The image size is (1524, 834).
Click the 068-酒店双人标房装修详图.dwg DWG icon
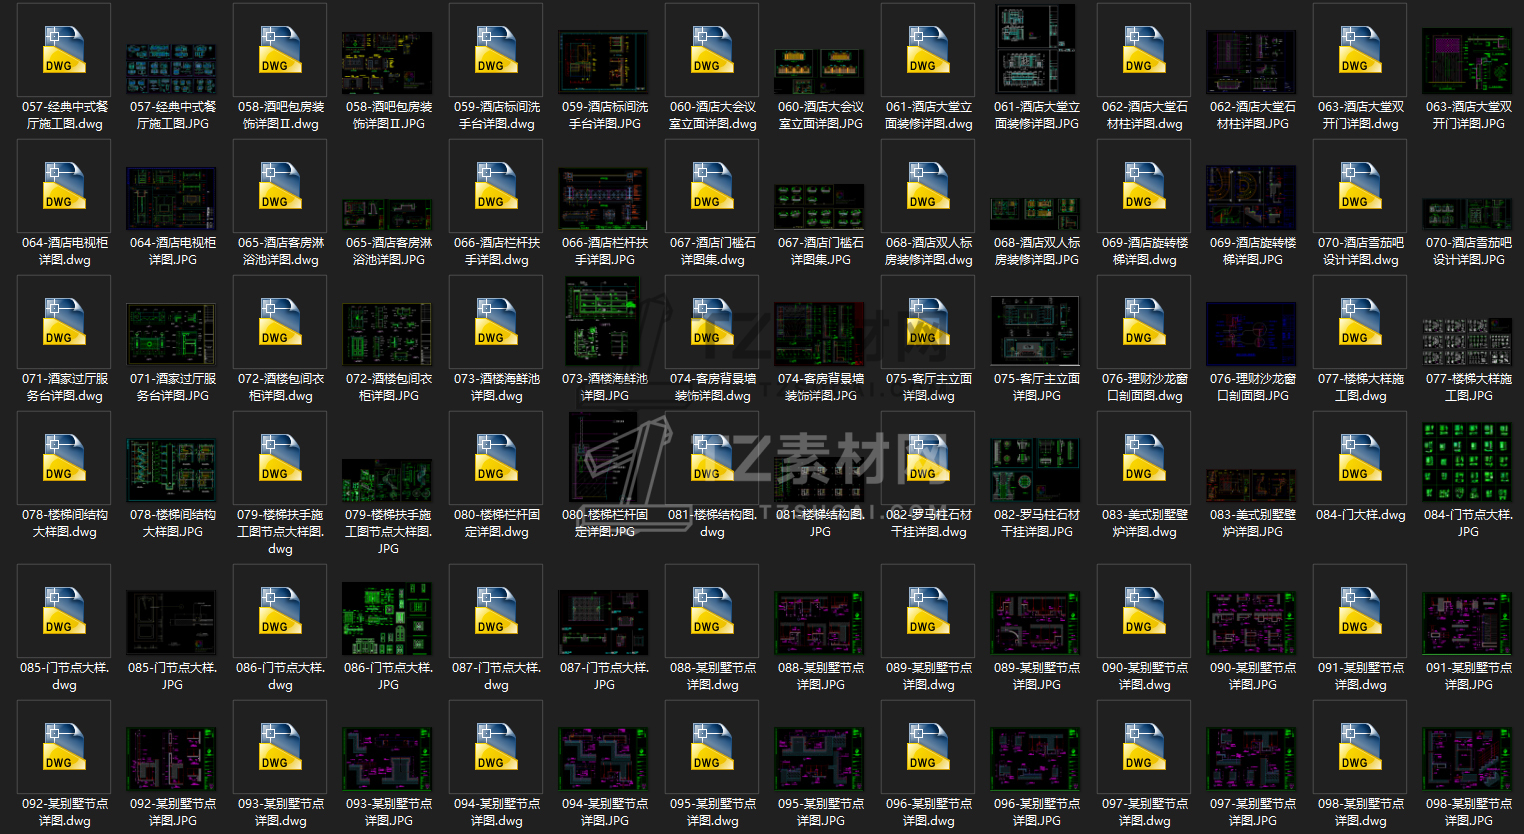point(928,186)
